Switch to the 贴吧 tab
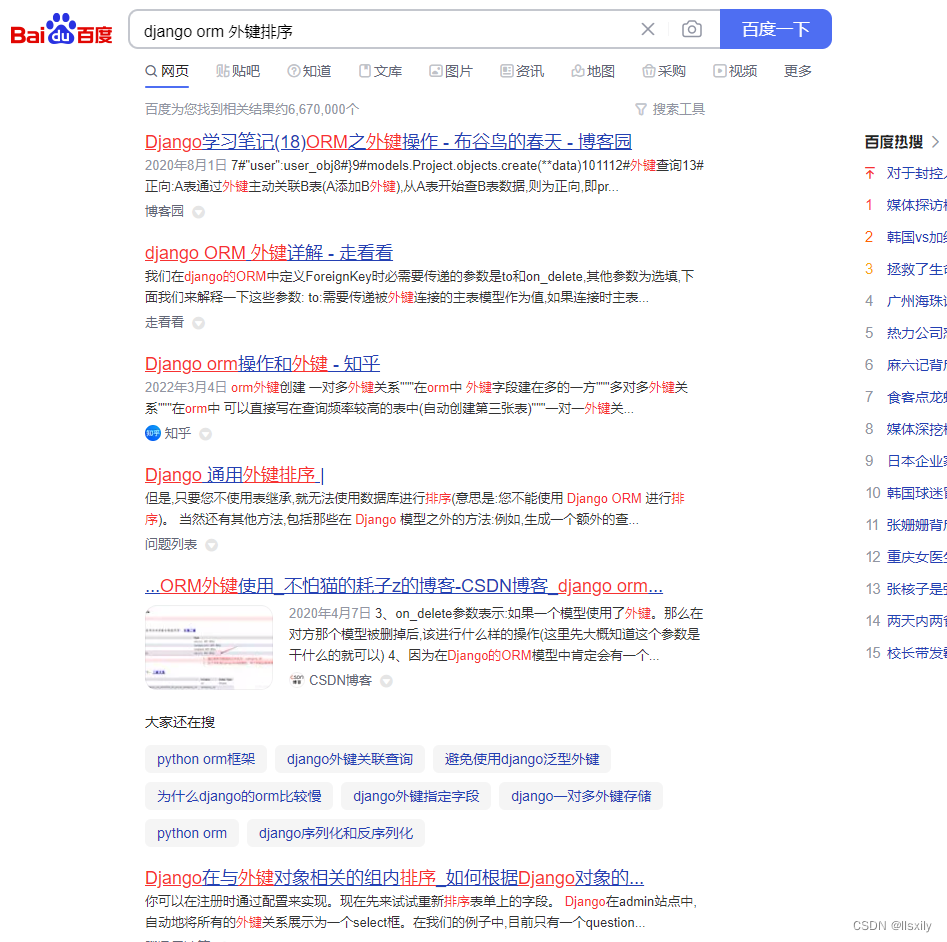This screenshot has width=947, height=942. [x=238, y=71]
